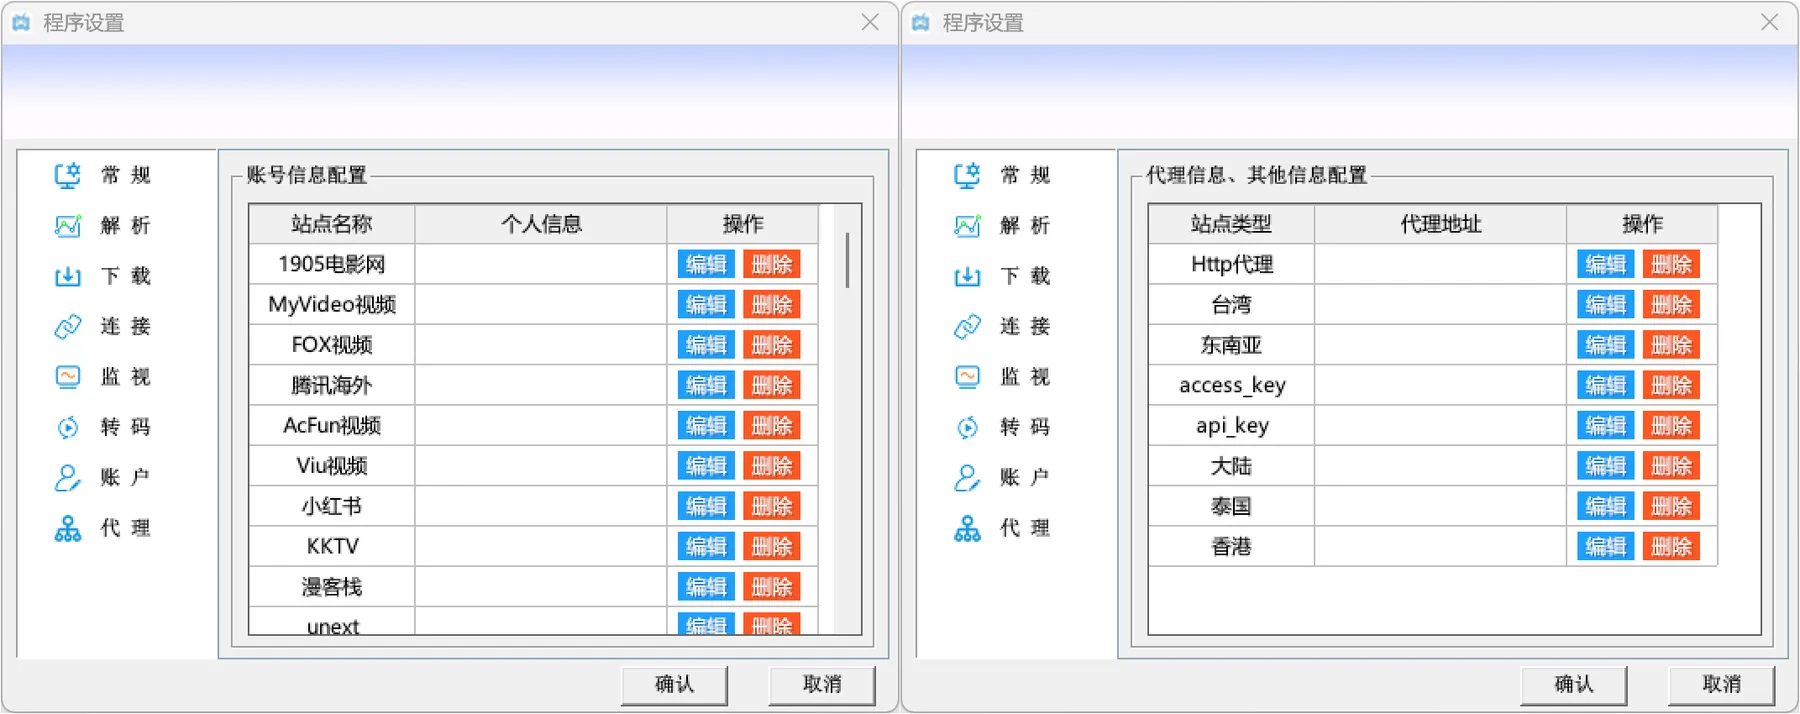Image resolution: width=1800 pixels, height=714 pixels.
Task: Select the 监视 monitor icon in right window
Action: [967, 377]
